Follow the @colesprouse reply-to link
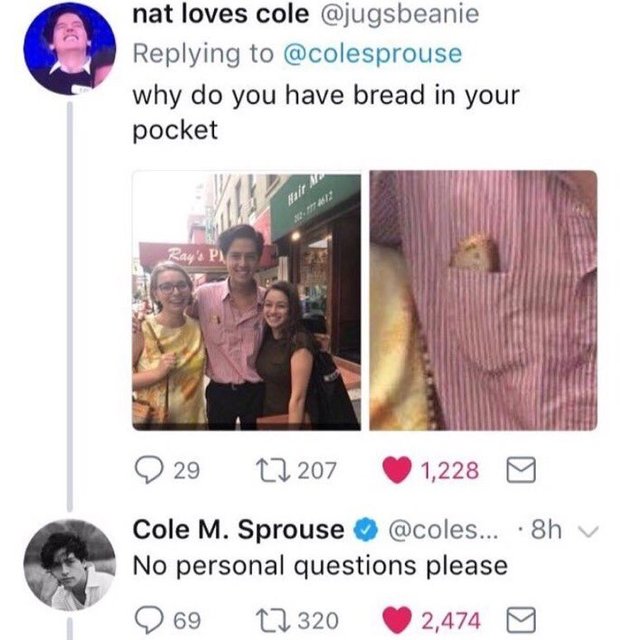This screenshot has width=620, height=640. pyautogui.click(x=375, y=54)
